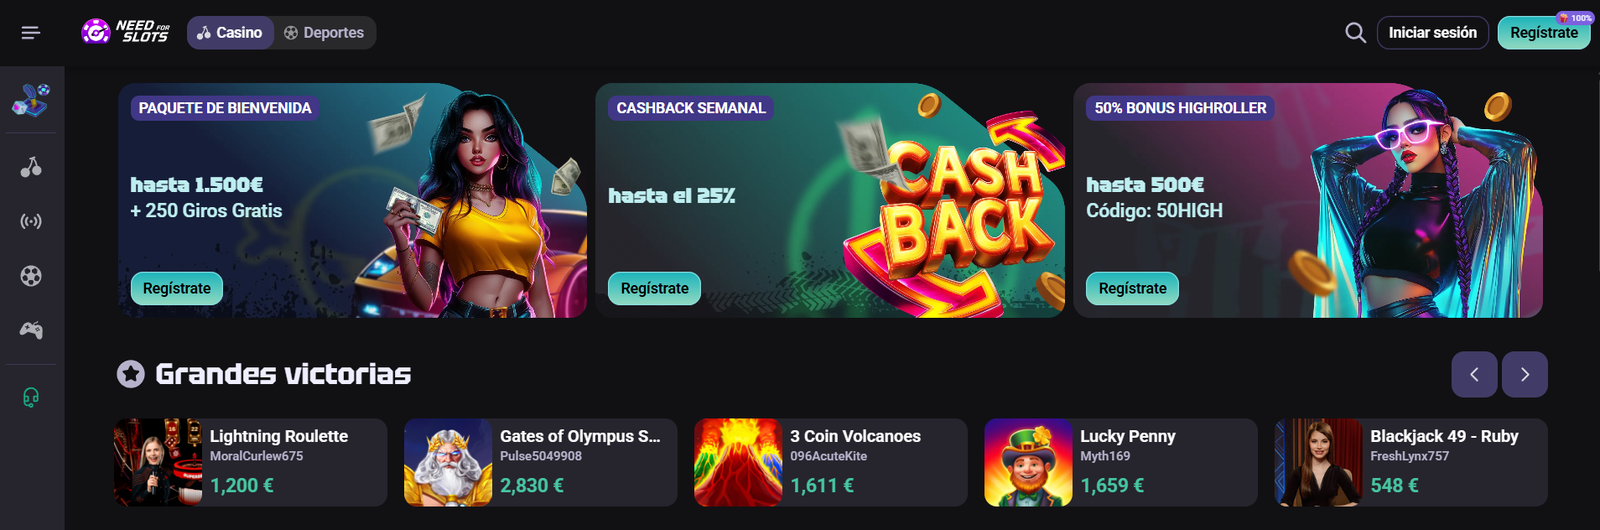The width and height of the screenshot is (1600, 530).
Task: Open the 3 Coin Volcanoes win card
Action: coord(831,462)
